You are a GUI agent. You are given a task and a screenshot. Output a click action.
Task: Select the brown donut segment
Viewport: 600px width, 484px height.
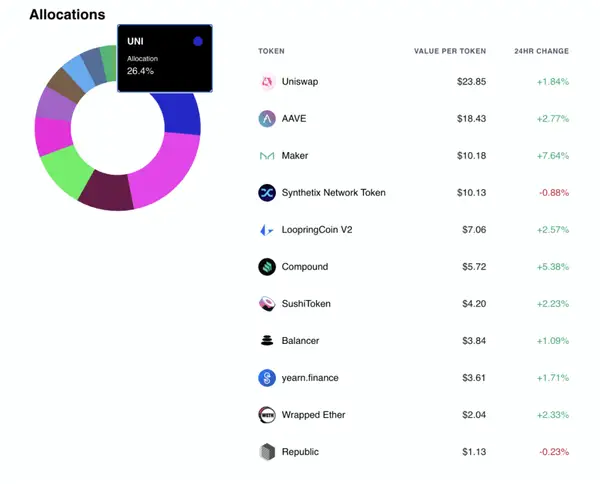(66, 85)
